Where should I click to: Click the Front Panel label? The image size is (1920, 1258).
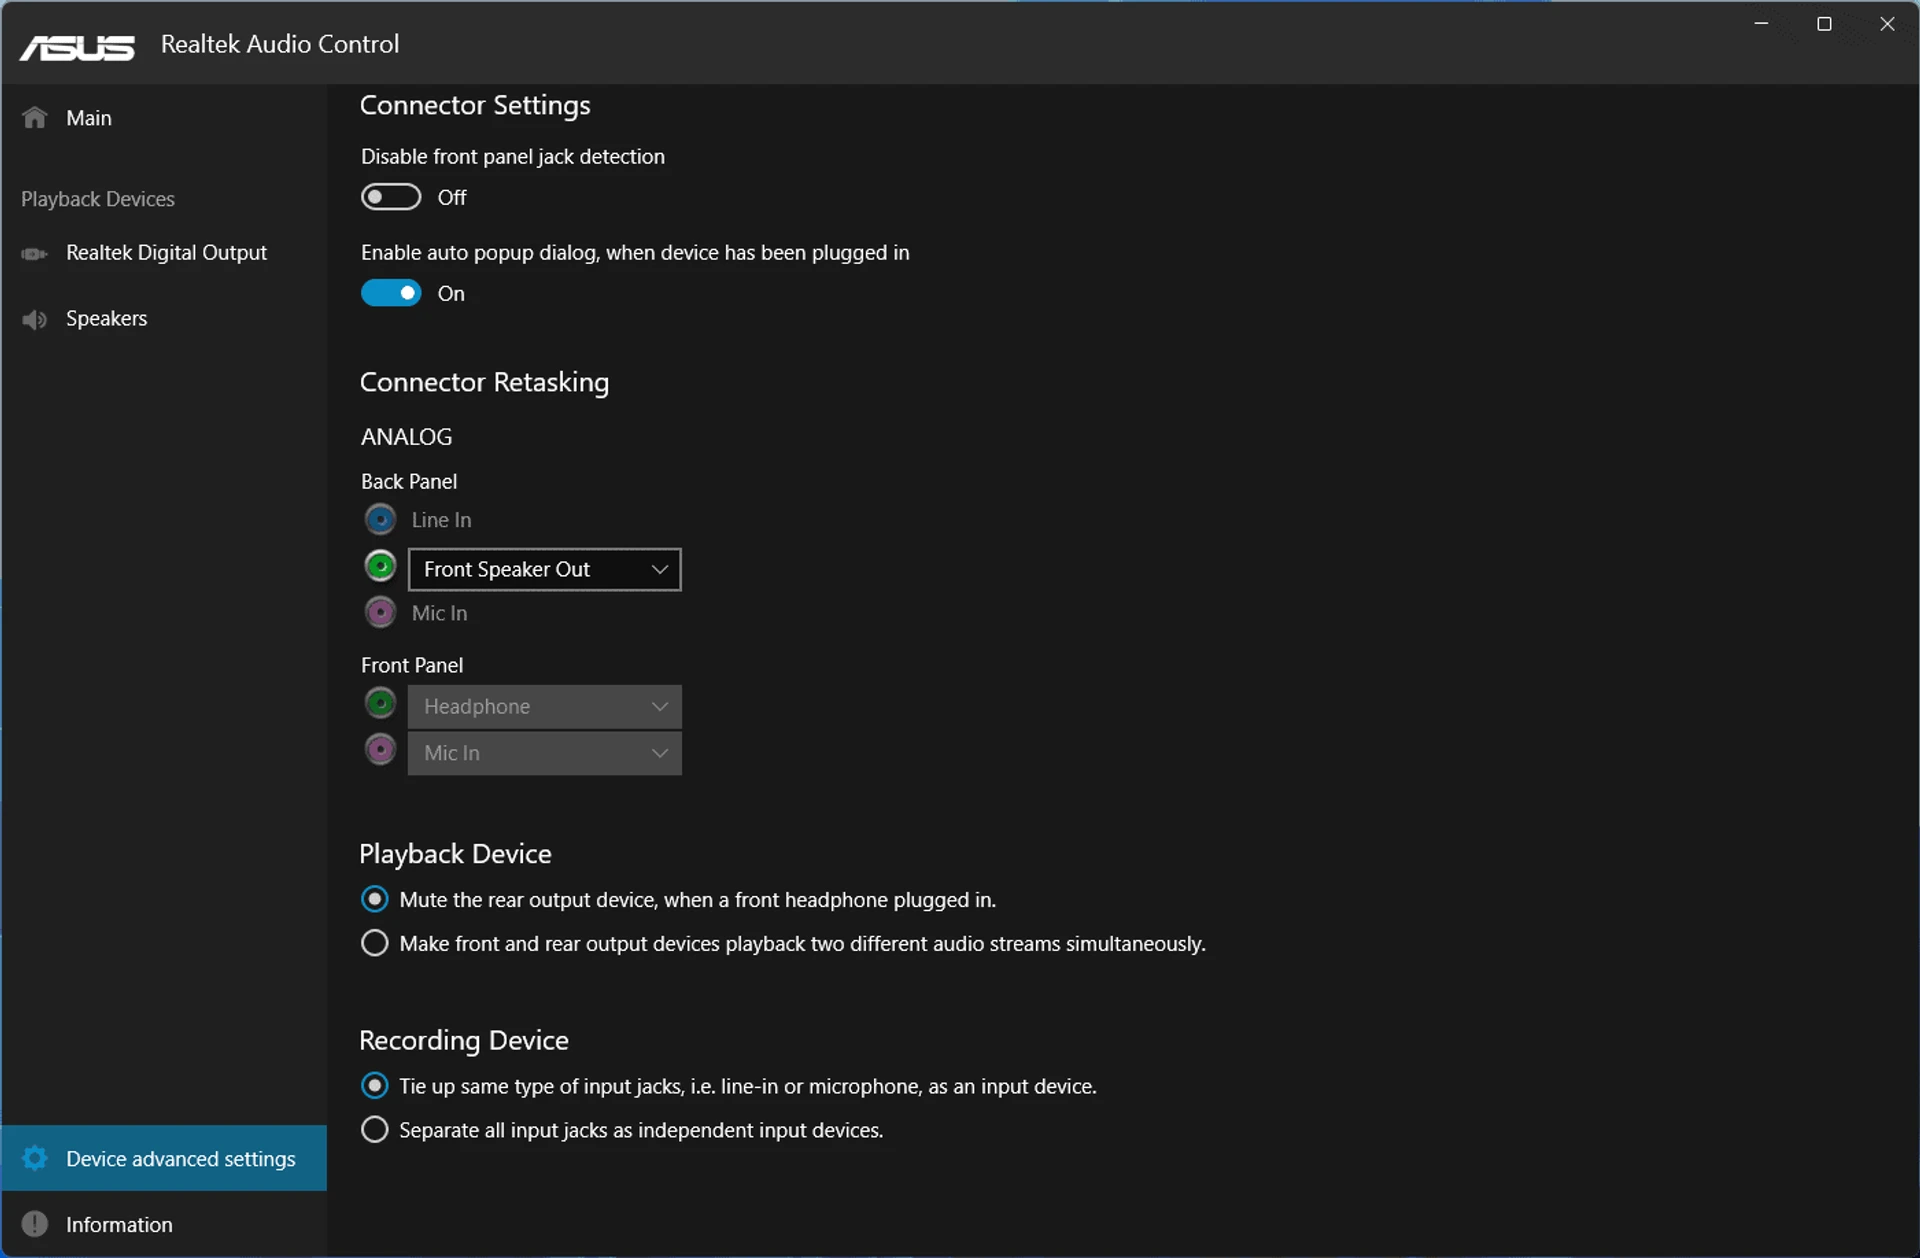click(x=412, y=665)
